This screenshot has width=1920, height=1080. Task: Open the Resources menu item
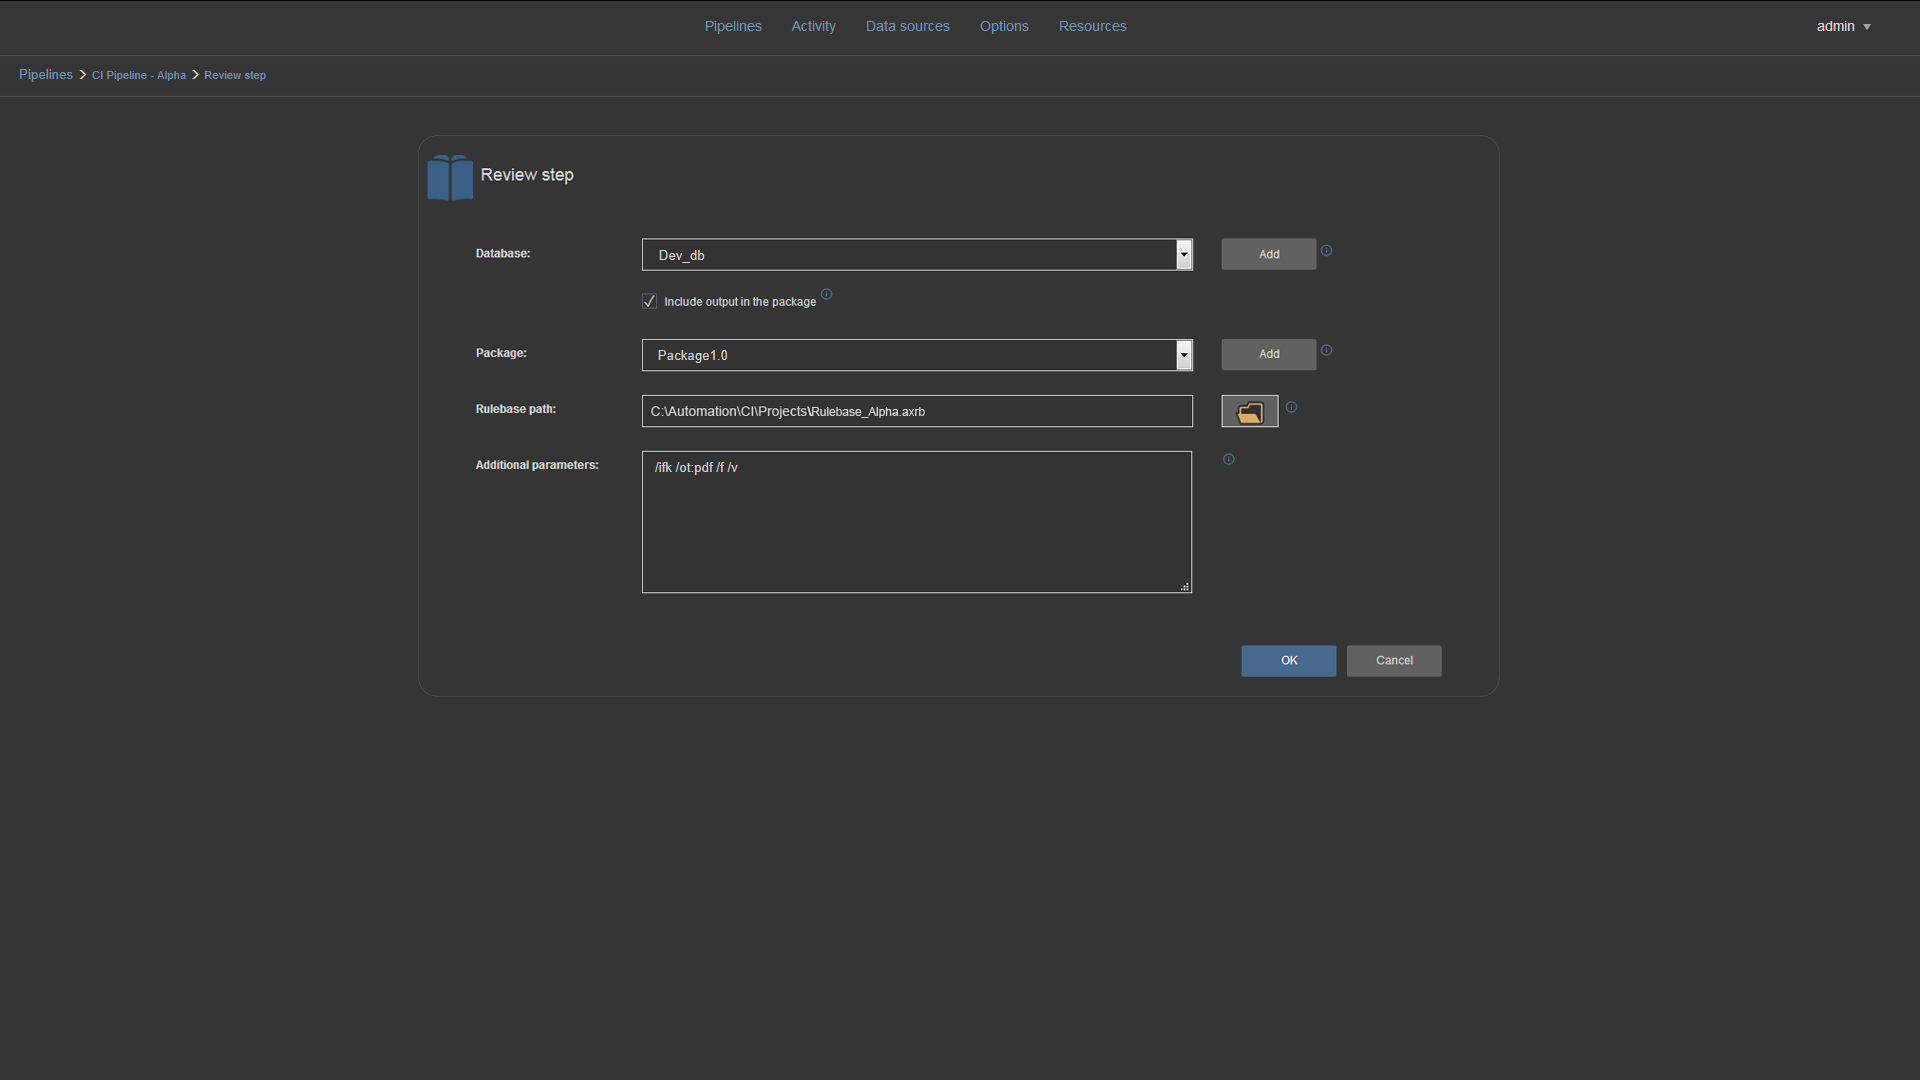[x=1092, y=26]
